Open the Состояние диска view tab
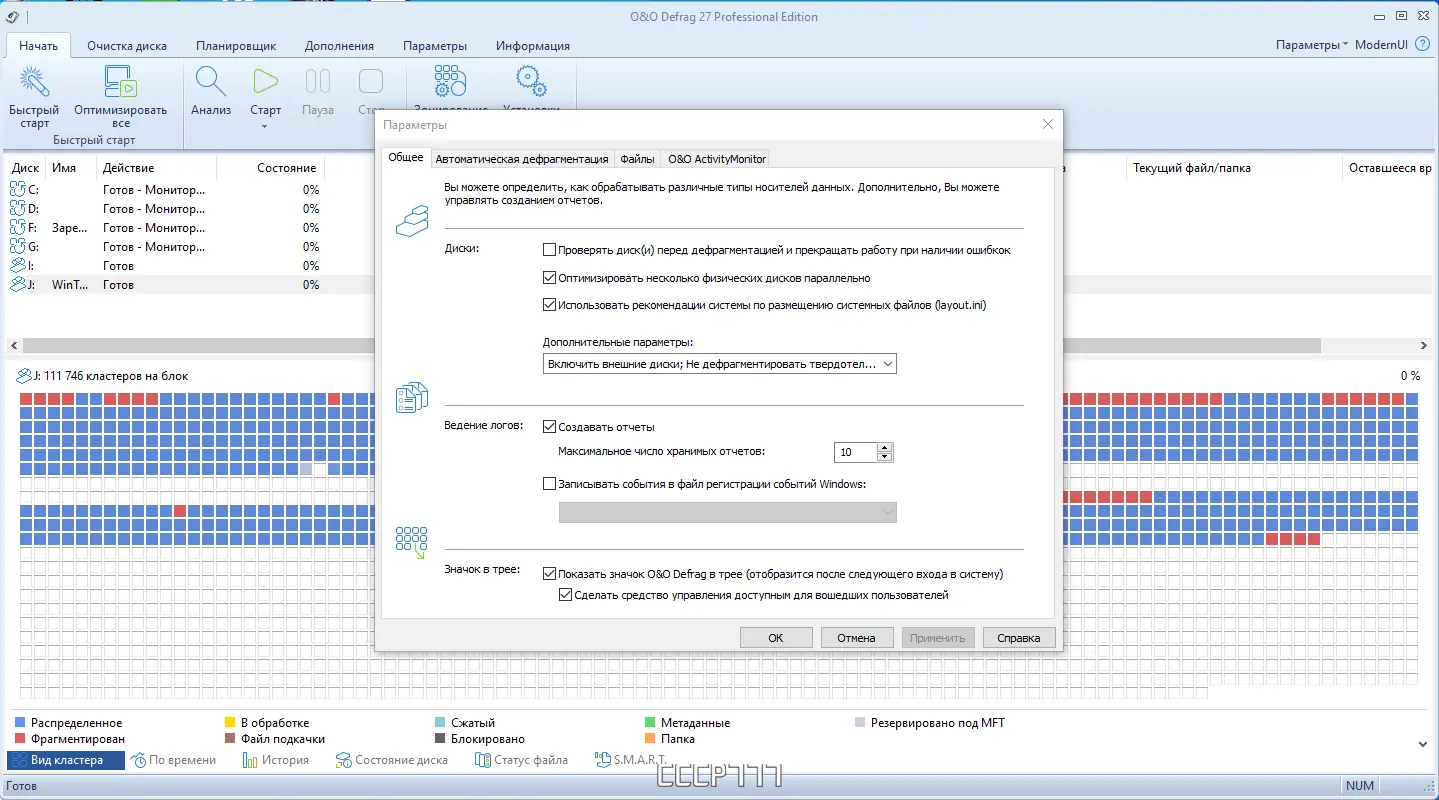This screenshot has width=1439, height=800. coord(392,760)
